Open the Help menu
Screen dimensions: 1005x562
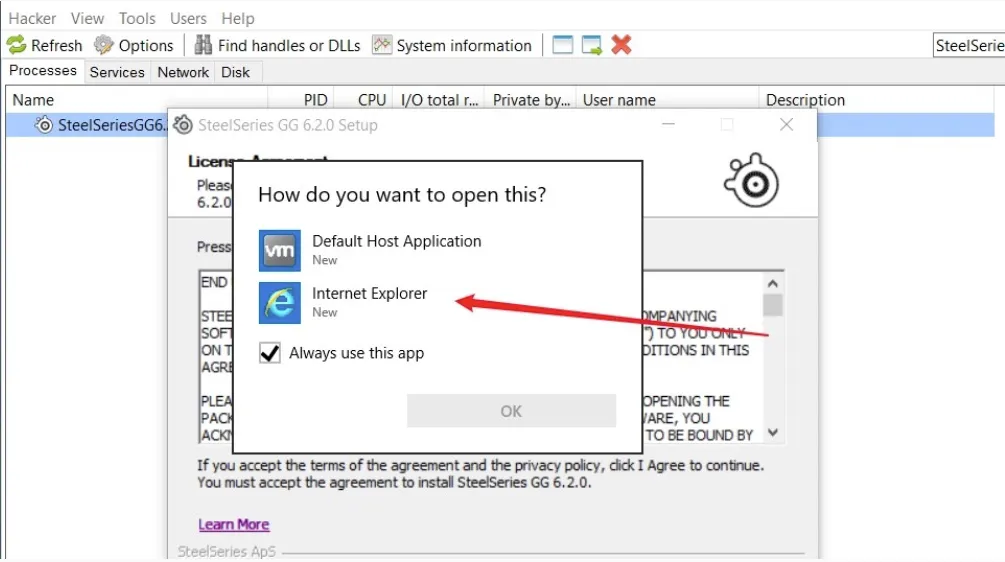pyautogui.click(x=238, y=19)
